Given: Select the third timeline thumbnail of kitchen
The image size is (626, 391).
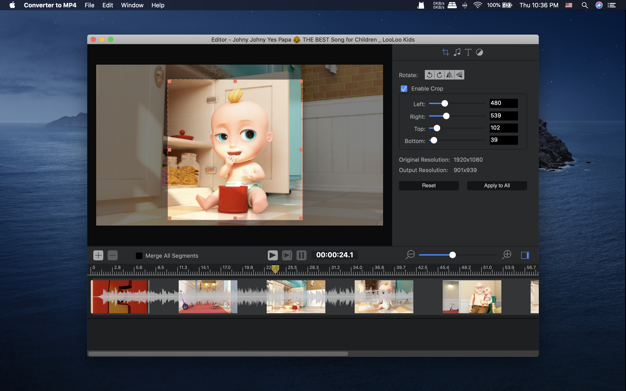Looking at the screenshot, I should (x=296, y=296).
